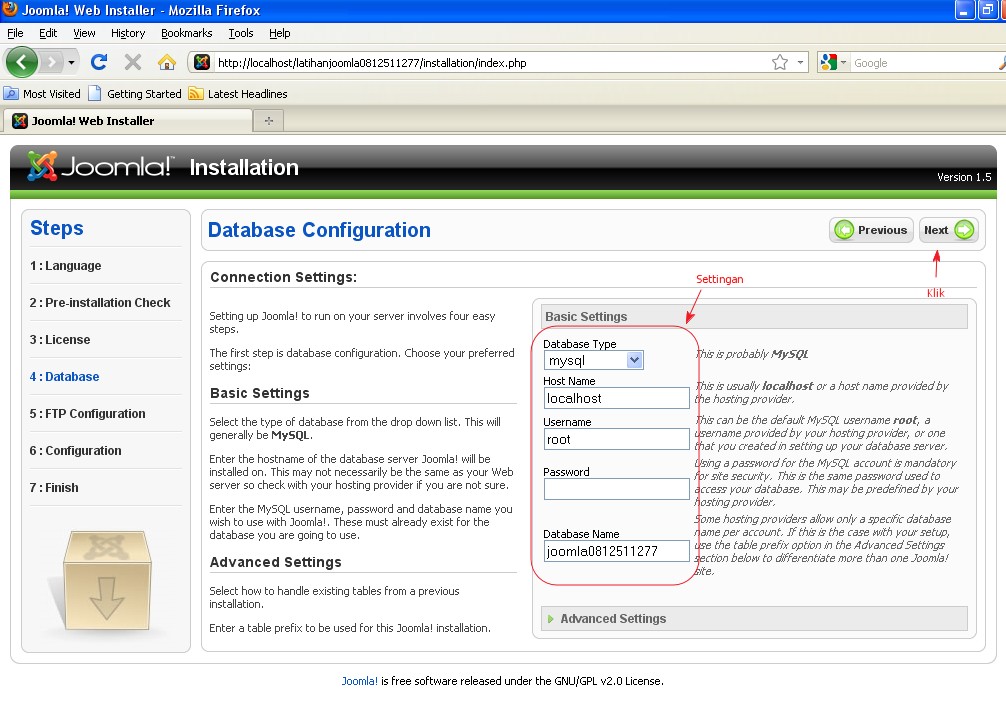
Task: Click the Joomla! link in footer
Action: point(359,681)
